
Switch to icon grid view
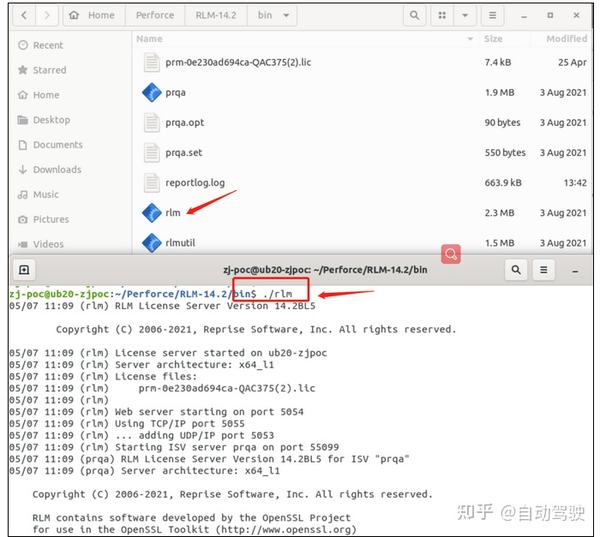pos(442,15)
